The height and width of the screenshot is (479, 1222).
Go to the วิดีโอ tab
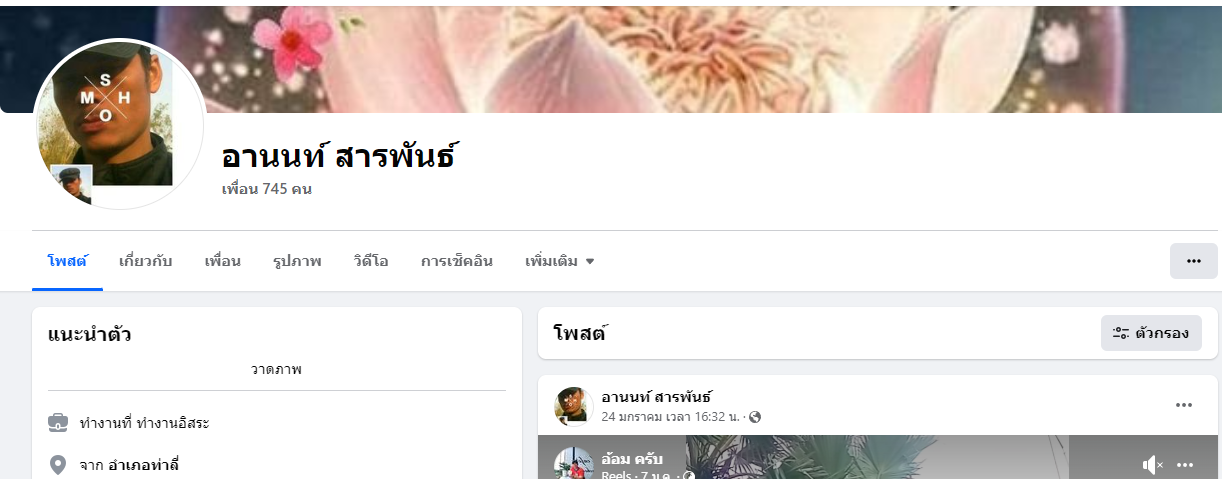coord(371,261)
